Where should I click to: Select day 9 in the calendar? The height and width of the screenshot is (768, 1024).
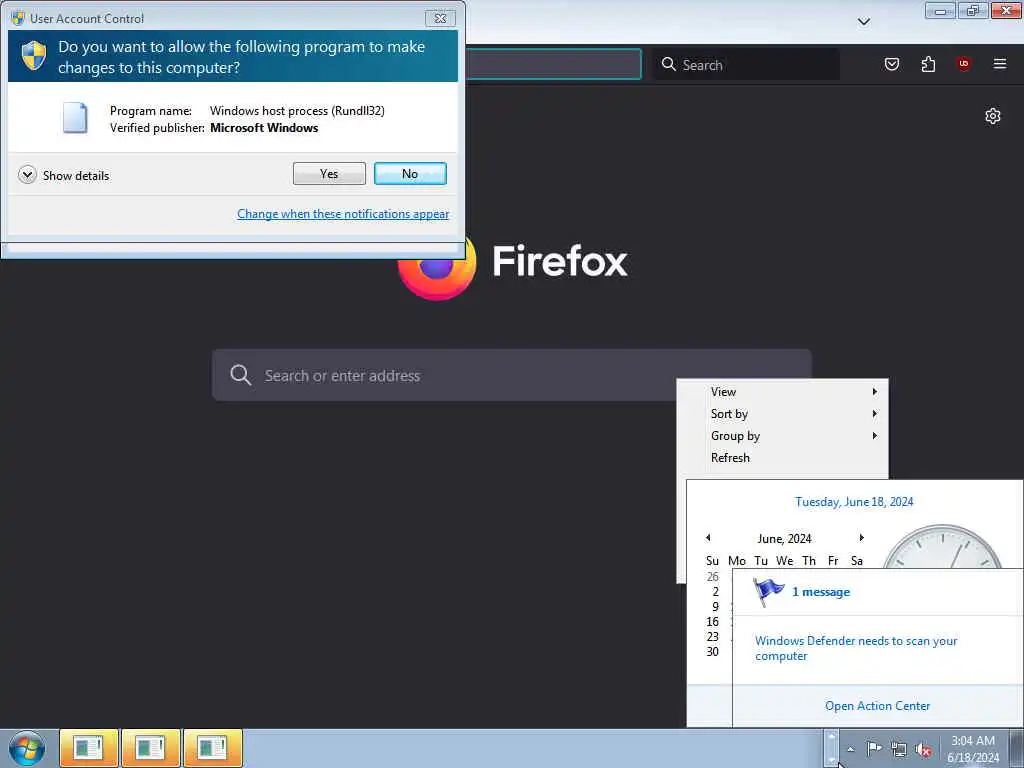[715, 607]
